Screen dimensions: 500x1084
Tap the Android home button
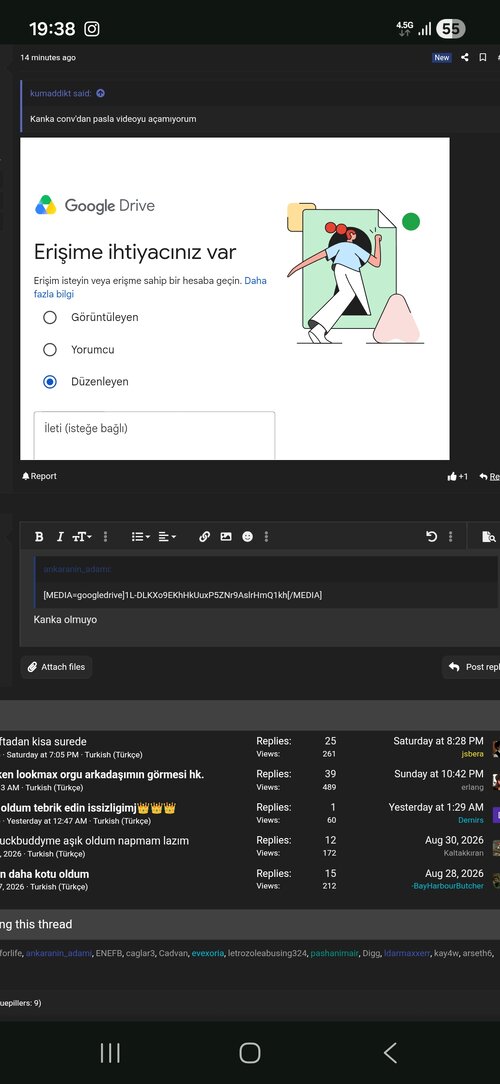pyautogui.click(x=250, y=1053)
